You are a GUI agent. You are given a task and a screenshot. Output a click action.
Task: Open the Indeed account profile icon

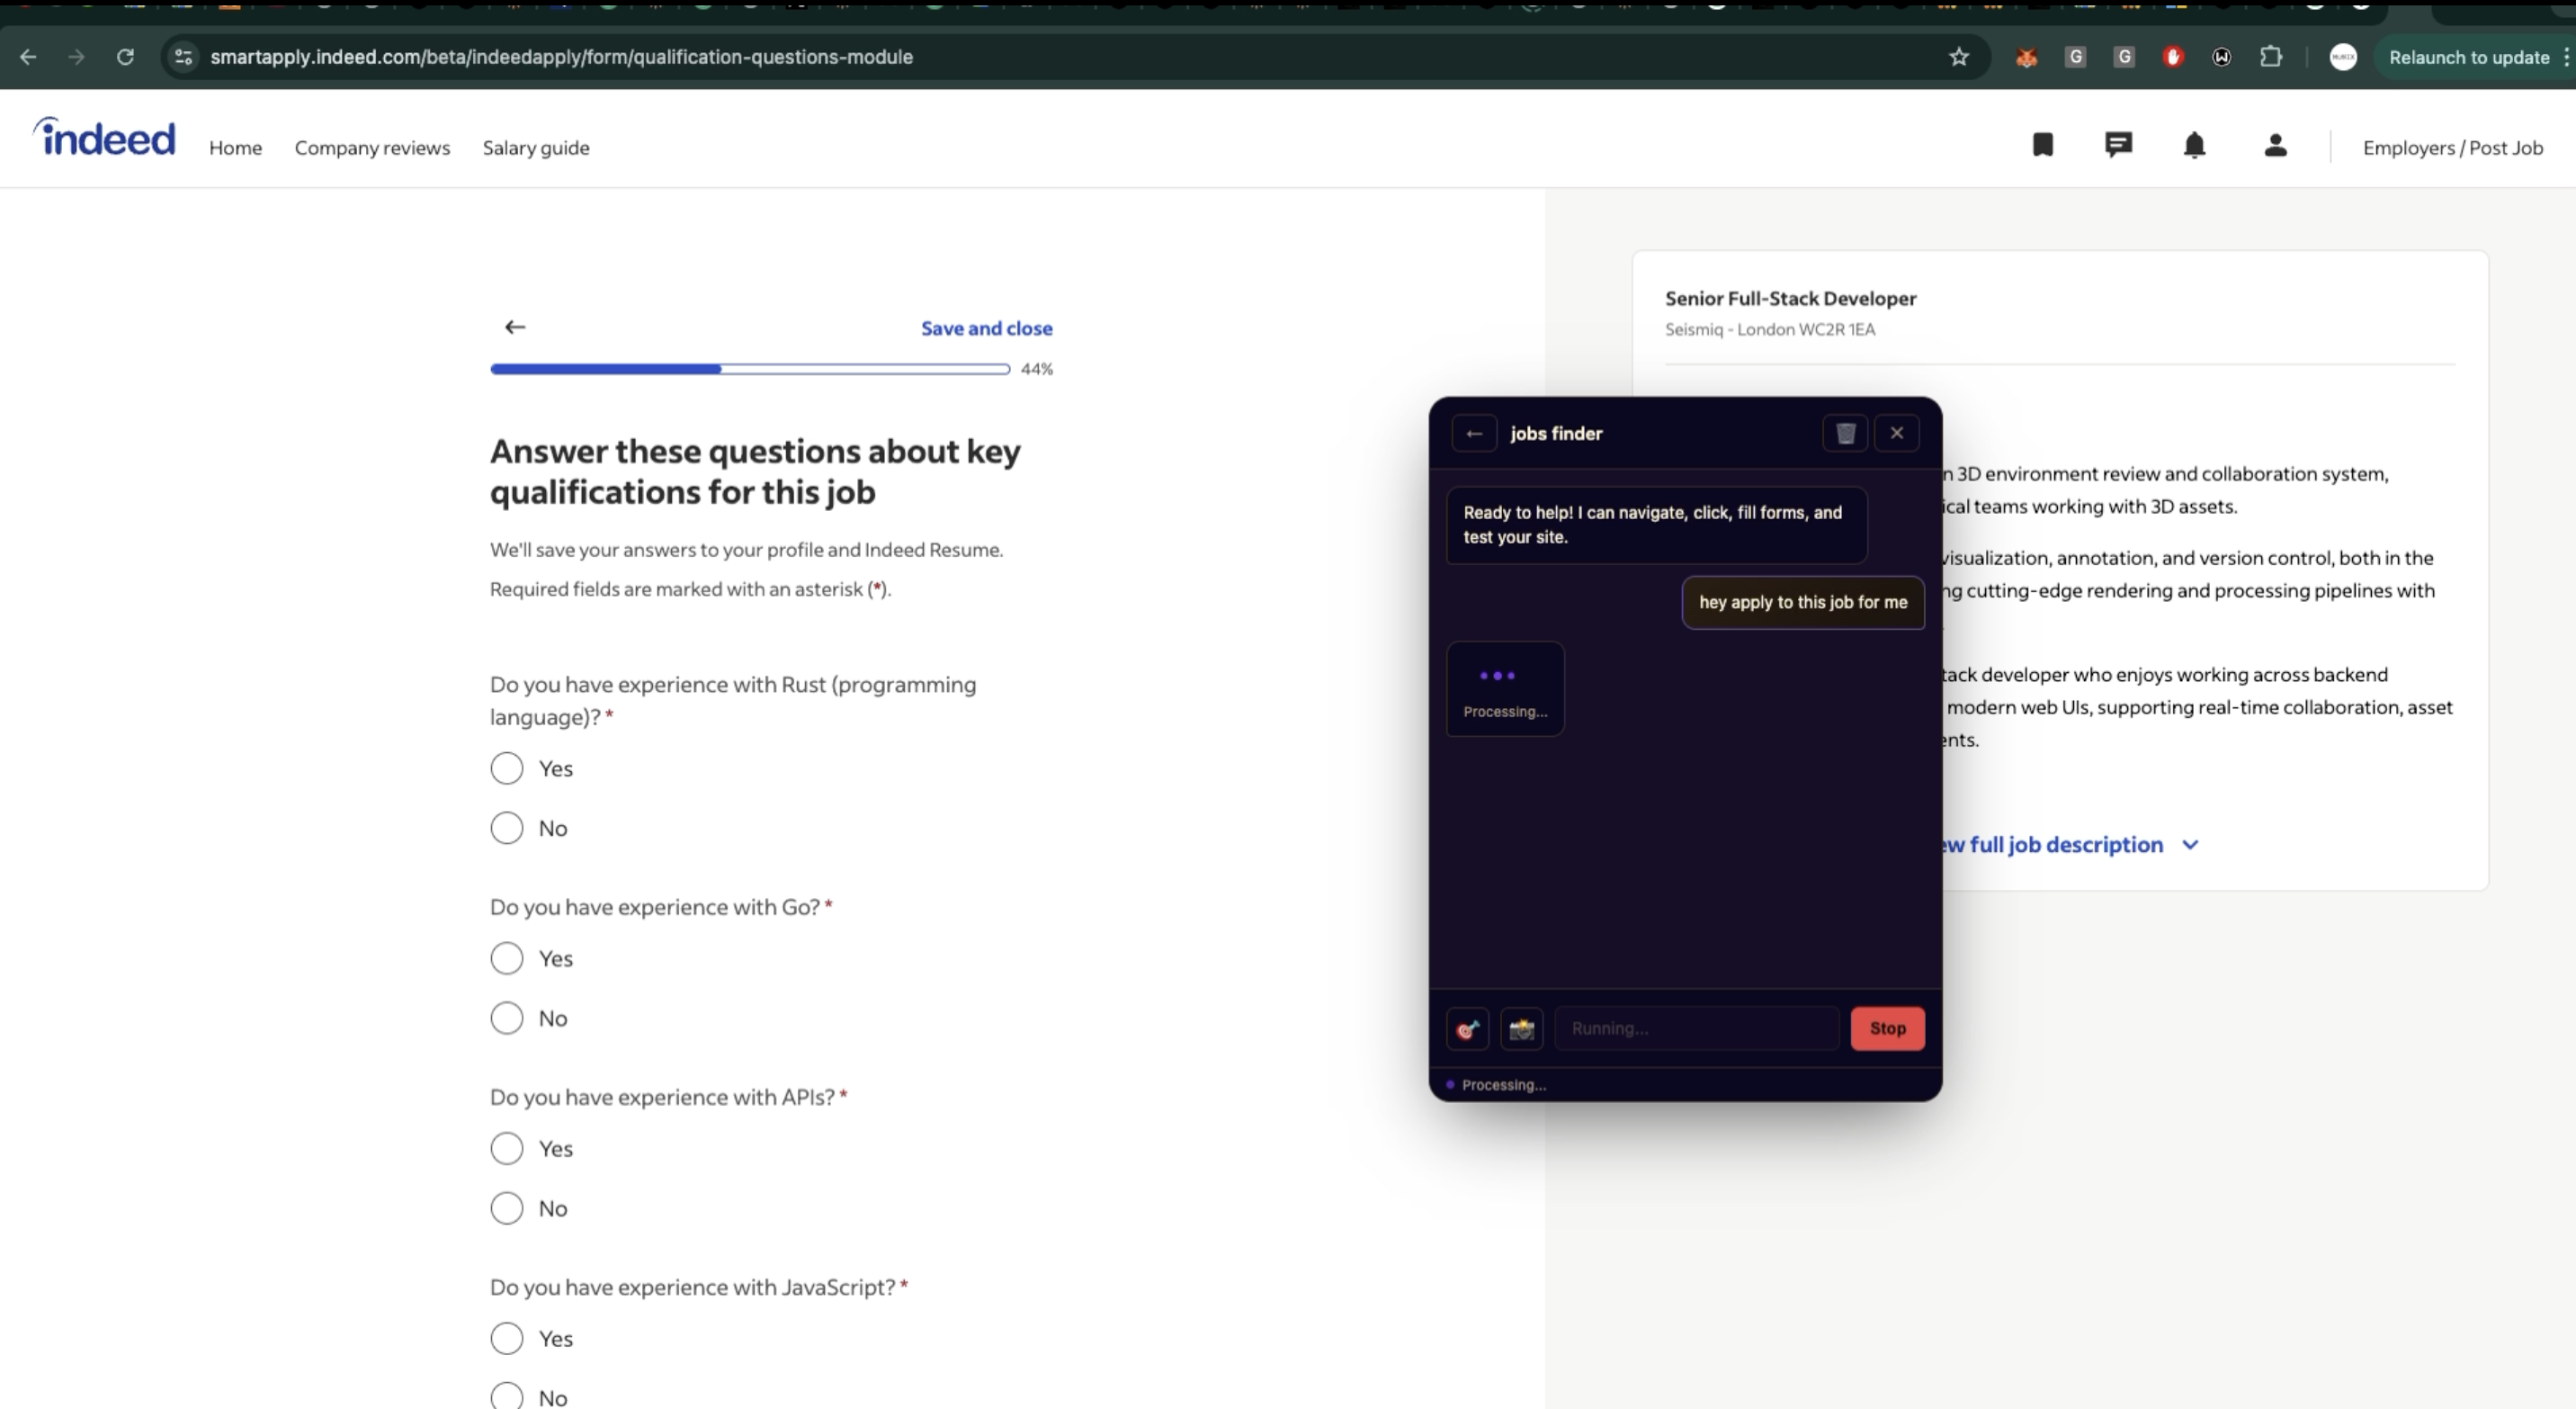(x=2274, y=146)
